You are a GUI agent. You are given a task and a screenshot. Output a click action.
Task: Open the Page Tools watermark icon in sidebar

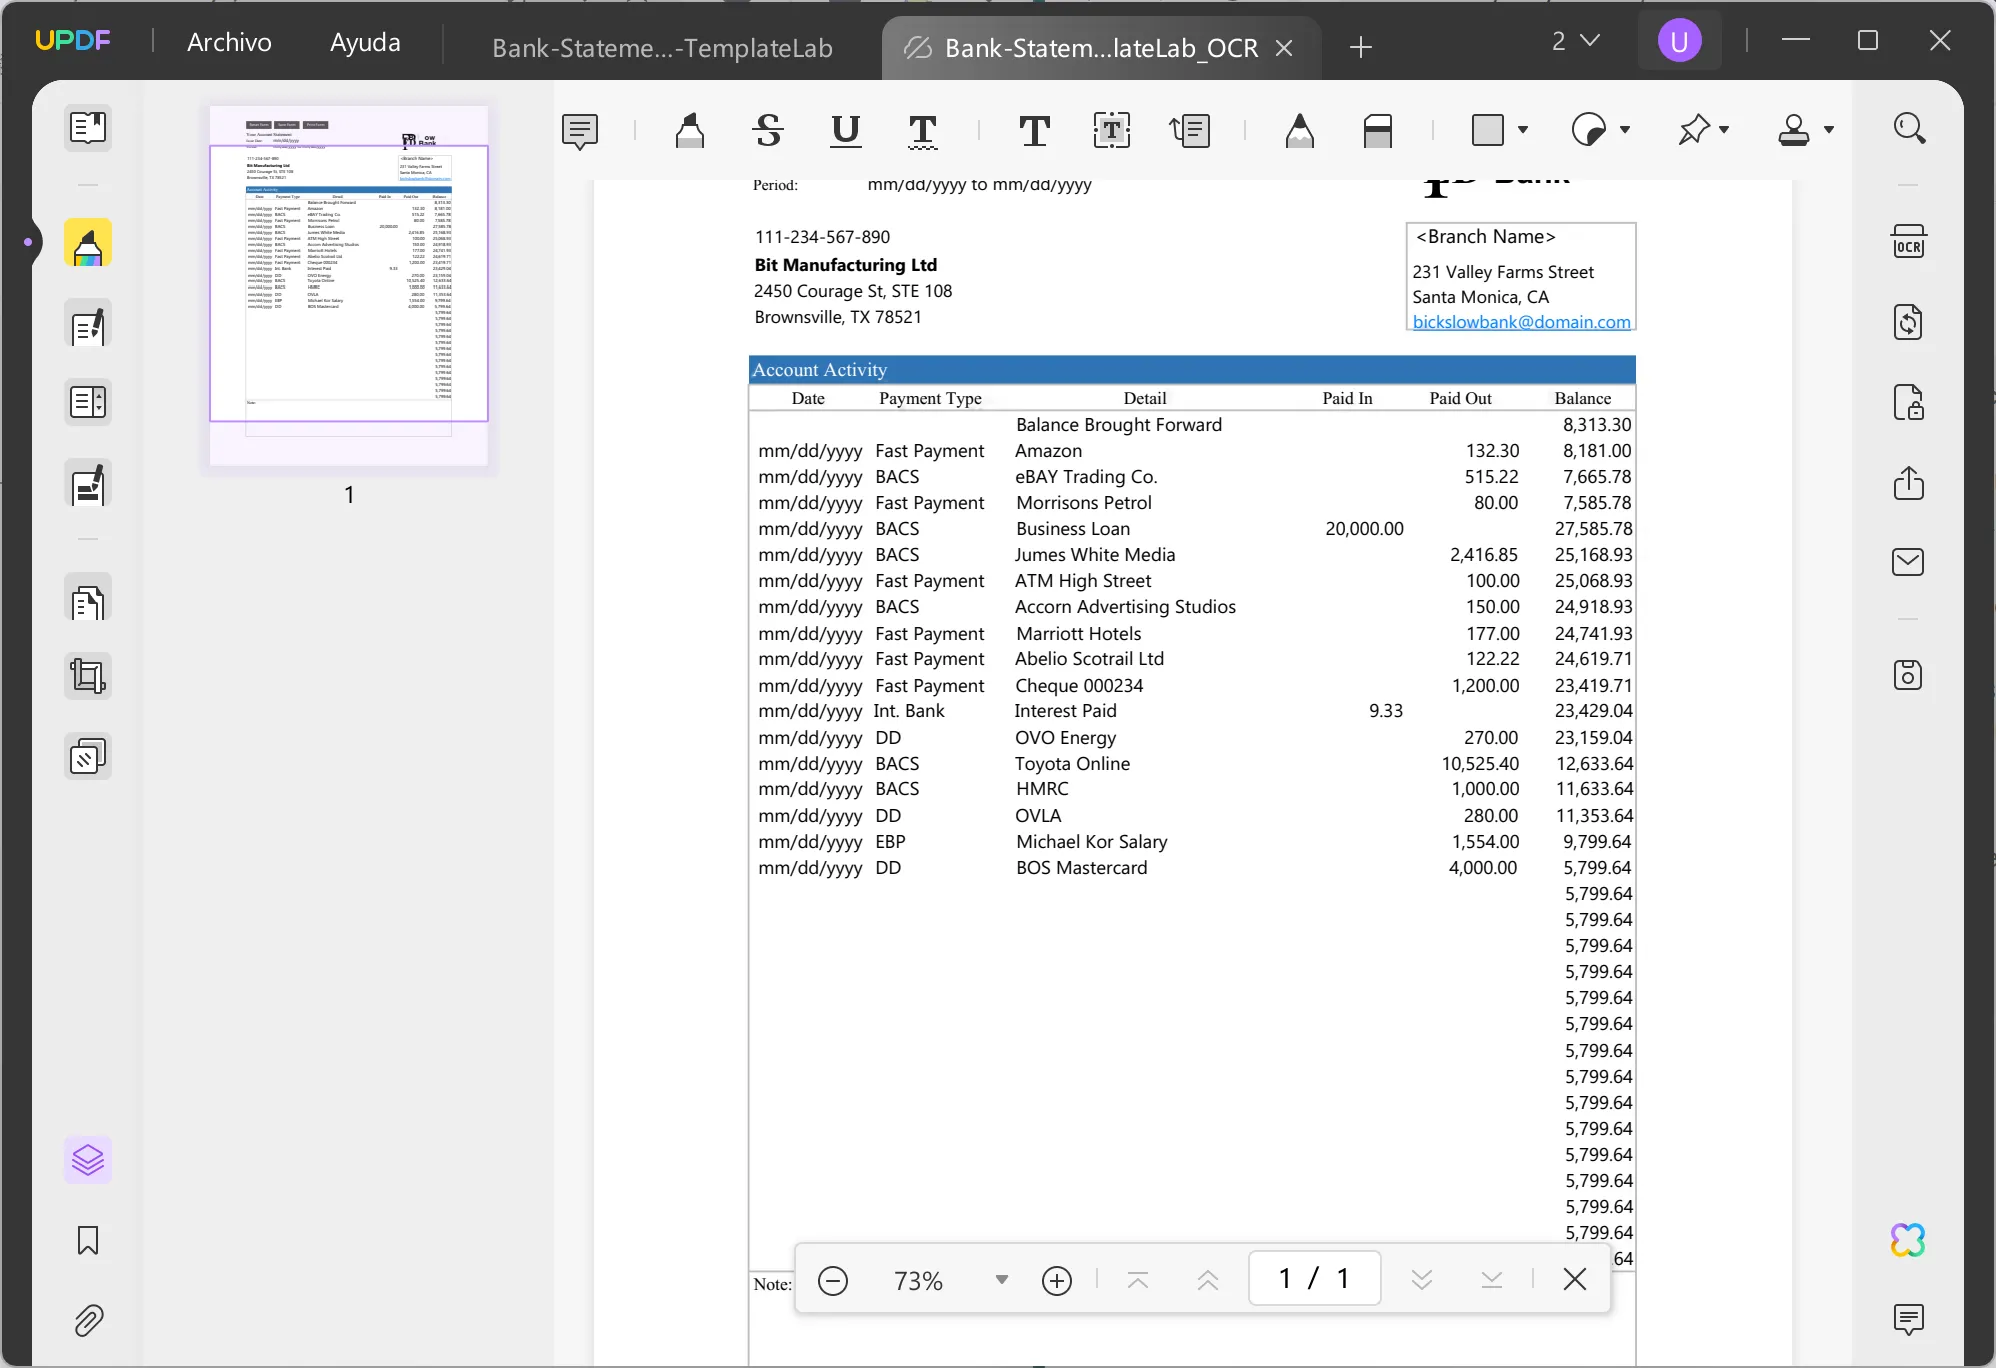[88, 757]
